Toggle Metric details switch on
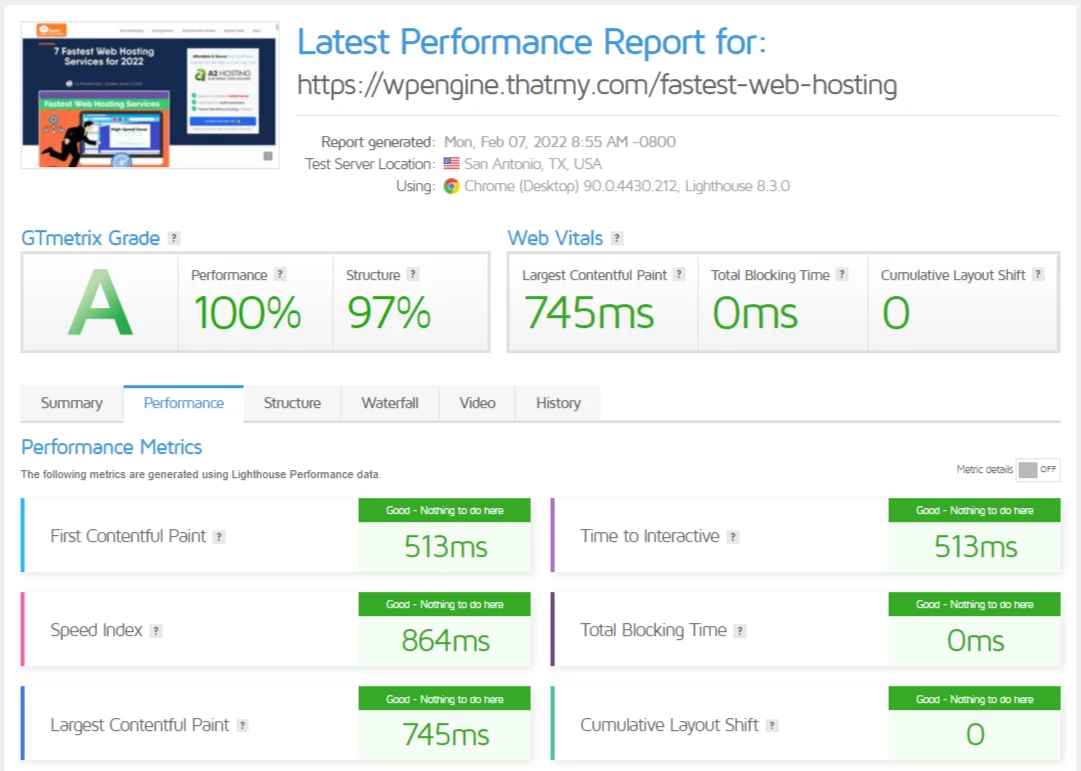Viewport: 1081px width, 771px height. click(1037, 469)
